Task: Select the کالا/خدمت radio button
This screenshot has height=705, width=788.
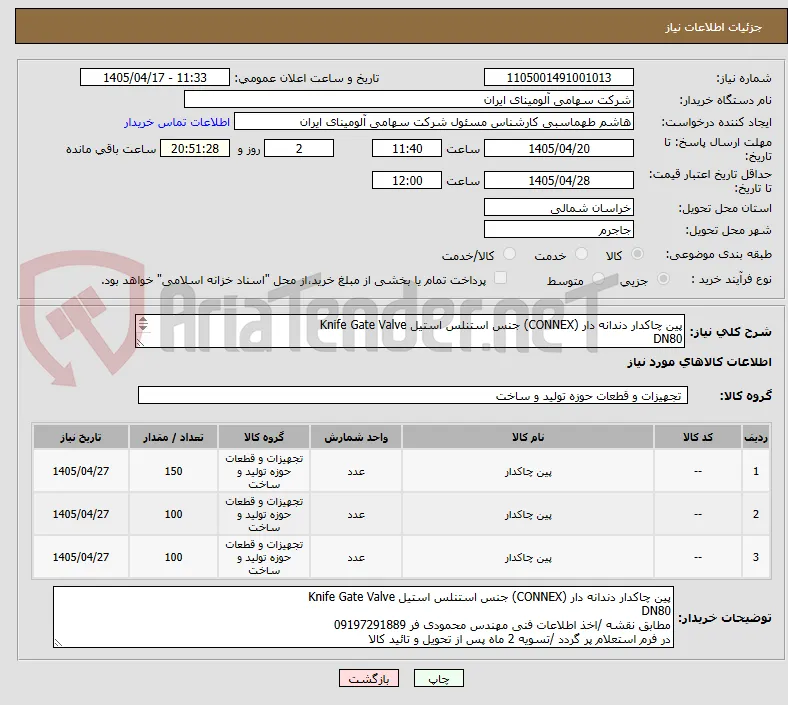Action: tap(510, 254)
